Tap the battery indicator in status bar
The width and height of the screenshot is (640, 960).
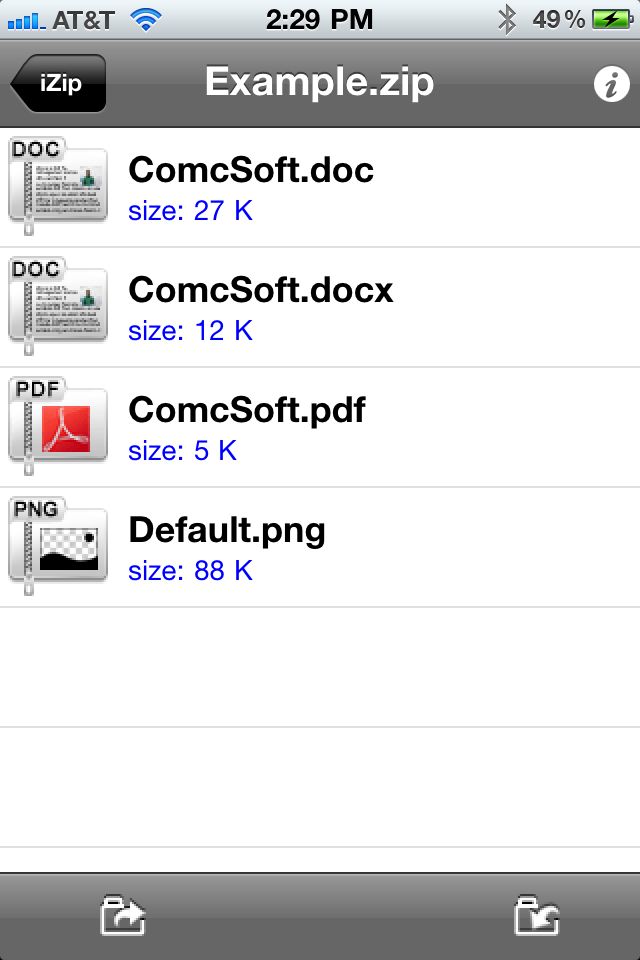[612, 20]
